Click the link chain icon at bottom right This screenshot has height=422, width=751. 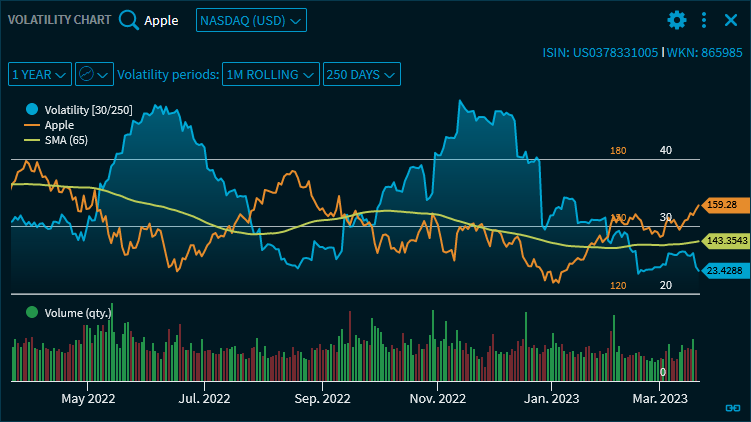(732, 408)
